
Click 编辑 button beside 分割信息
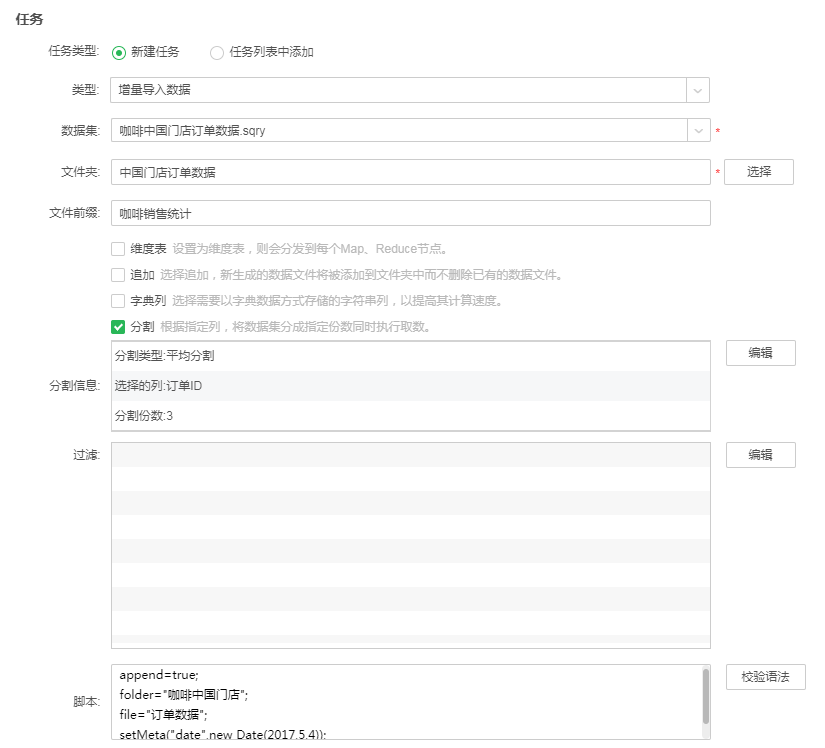(x=761, y=353)
